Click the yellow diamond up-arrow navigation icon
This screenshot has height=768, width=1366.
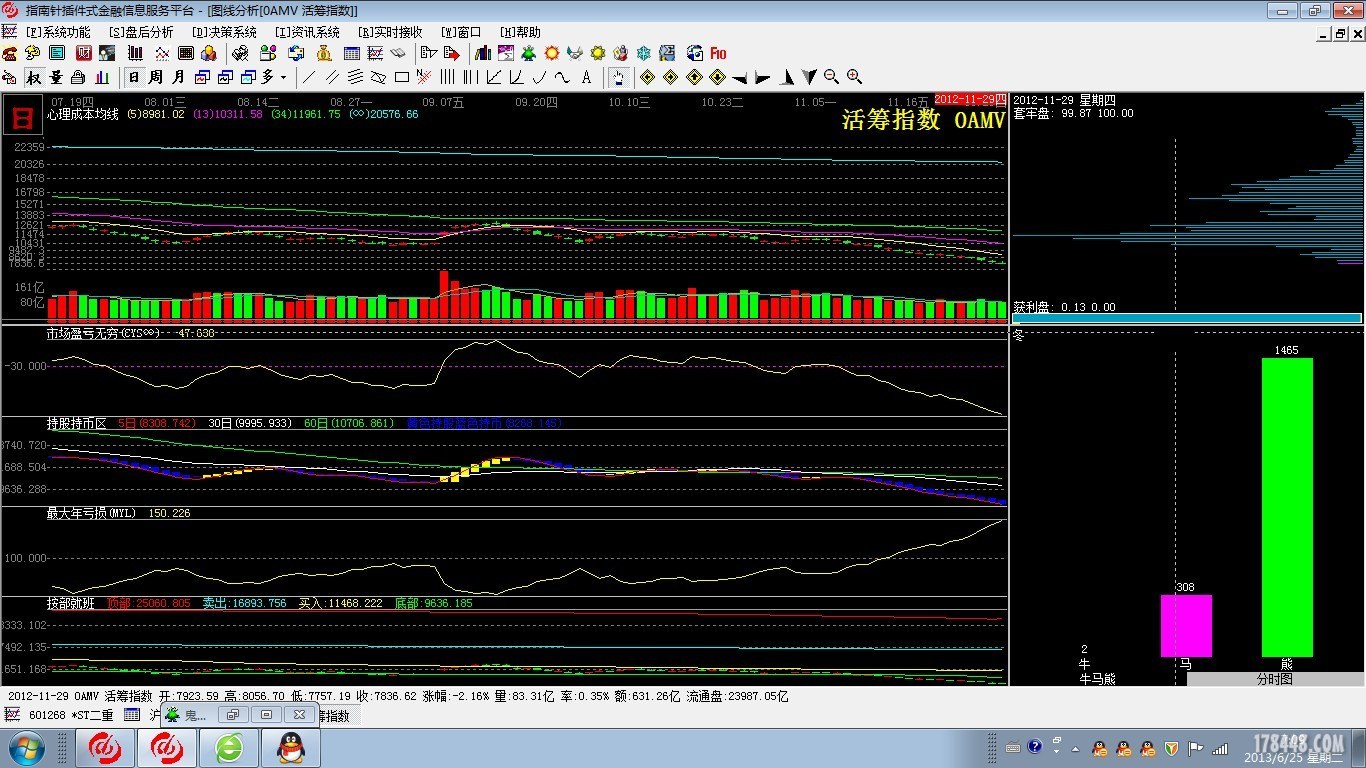(x=694, y=77)
